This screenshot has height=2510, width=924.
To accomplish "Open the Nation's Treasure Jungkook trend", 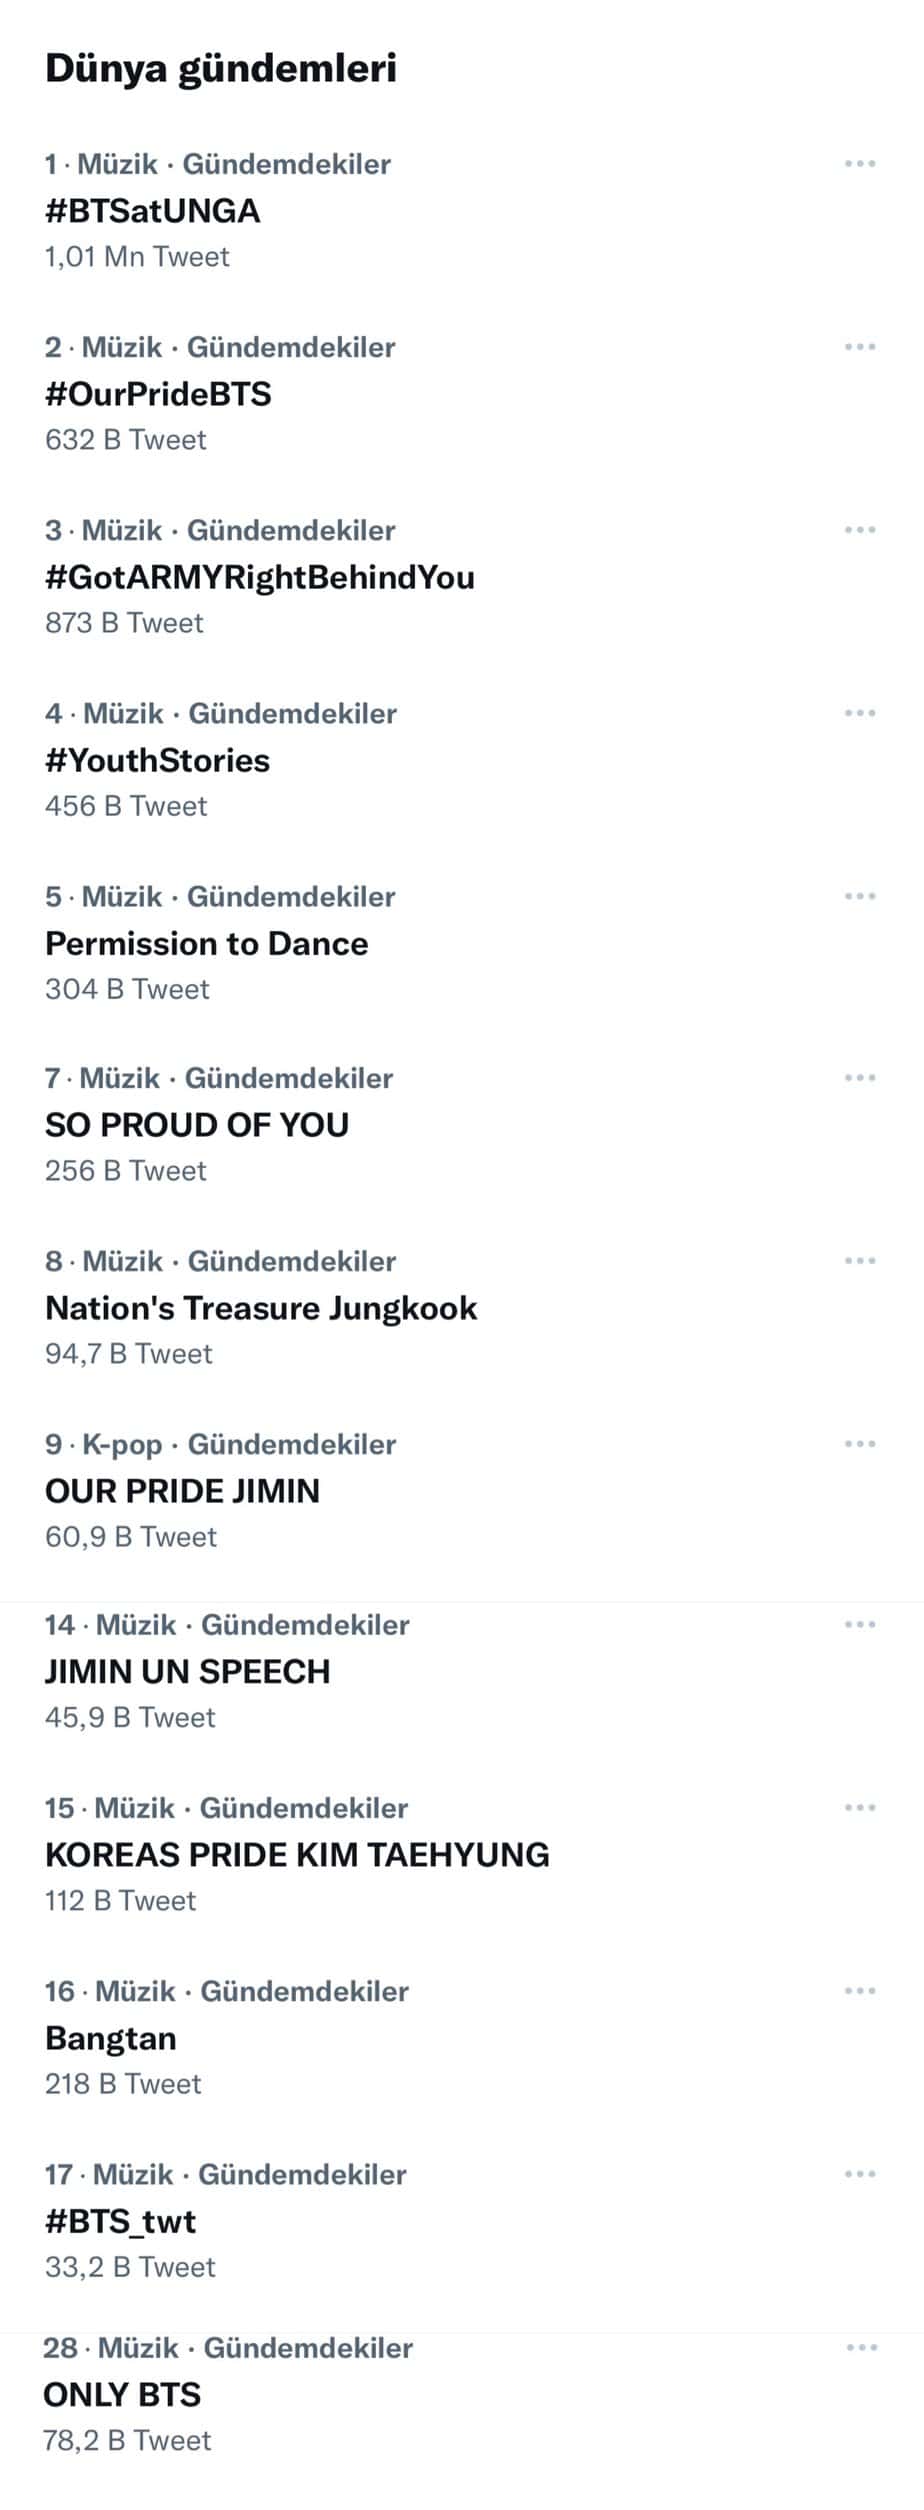I will point(261,1308).
